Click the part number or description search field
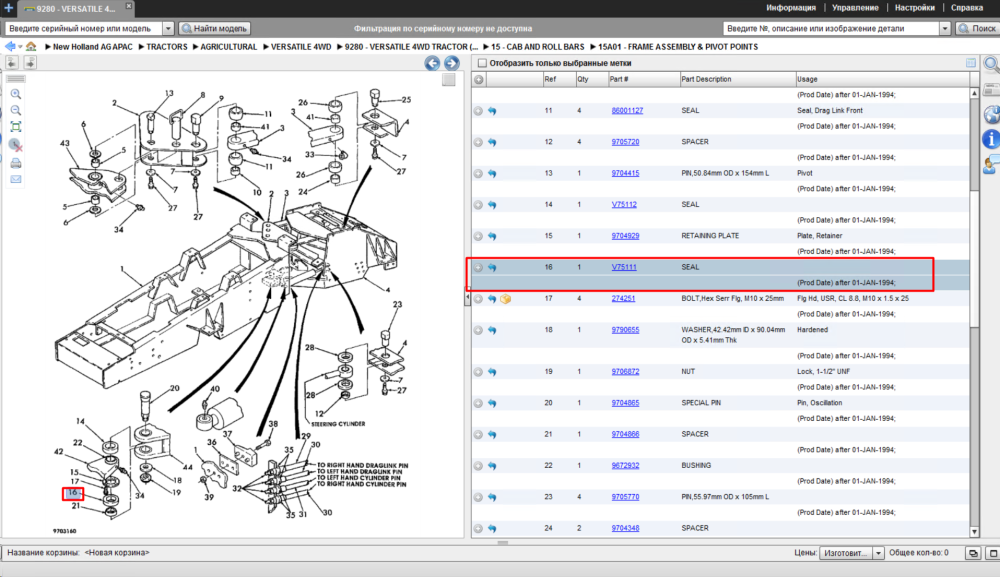1000x577 pixels. tap(831, 29)
